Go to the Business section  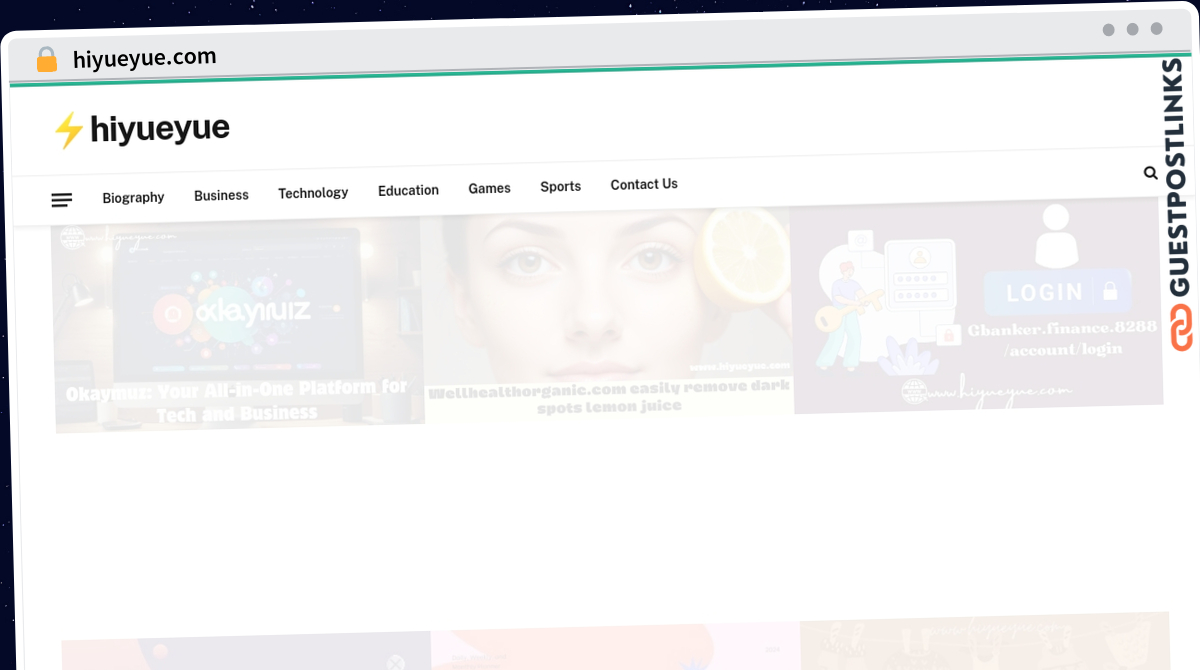coord(221,195)
